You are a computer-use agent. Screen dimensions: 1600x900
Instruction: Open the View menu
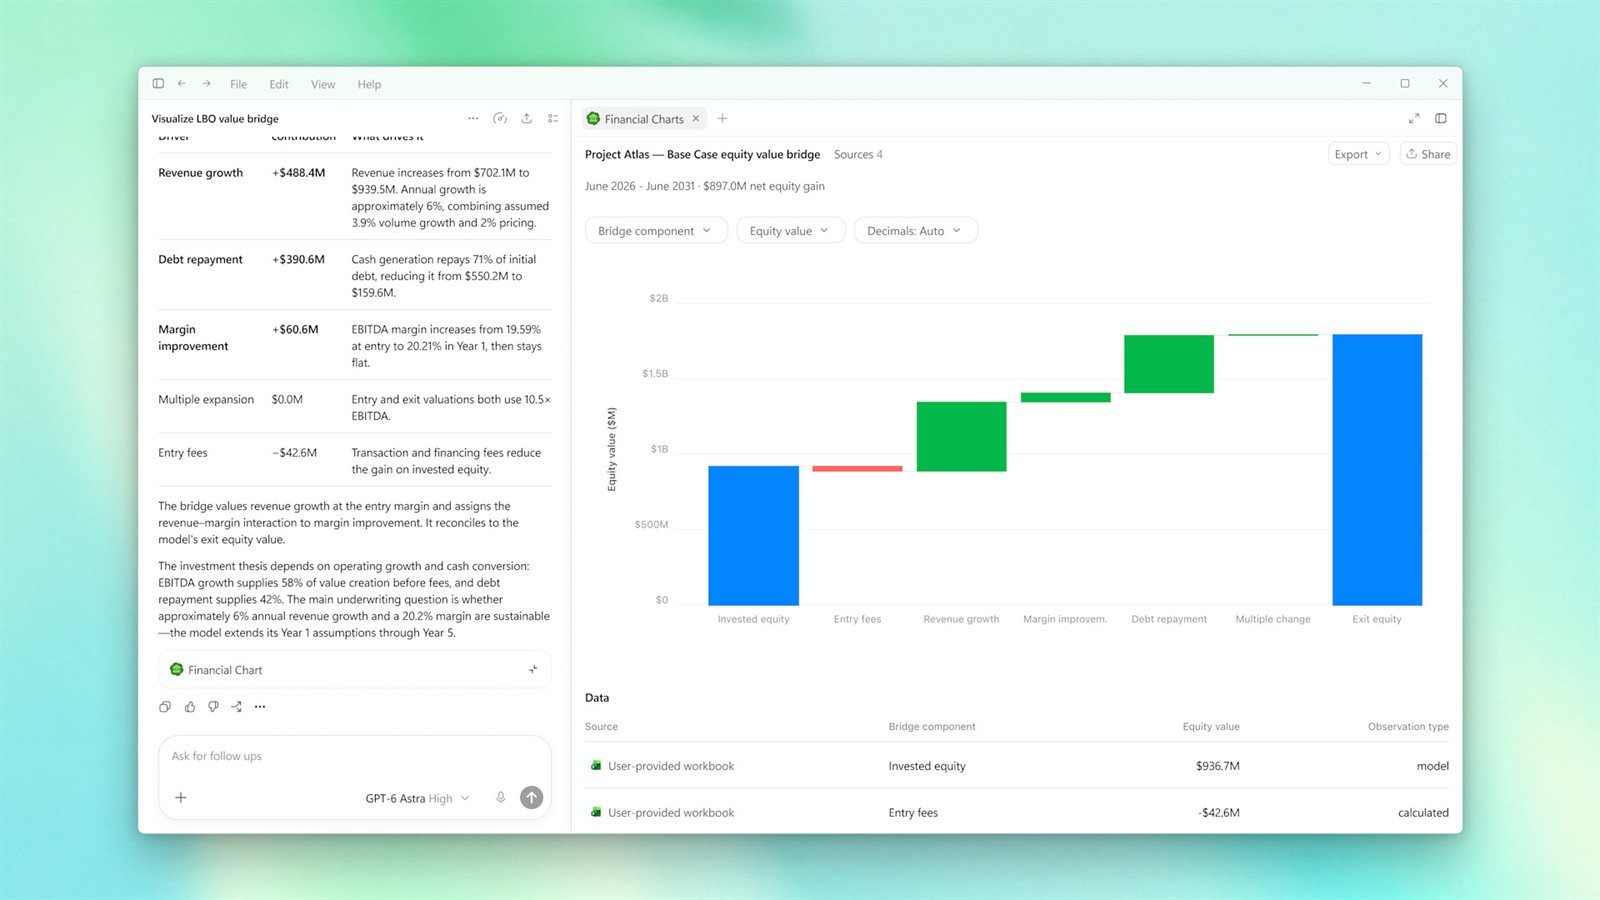coord(323,85)
